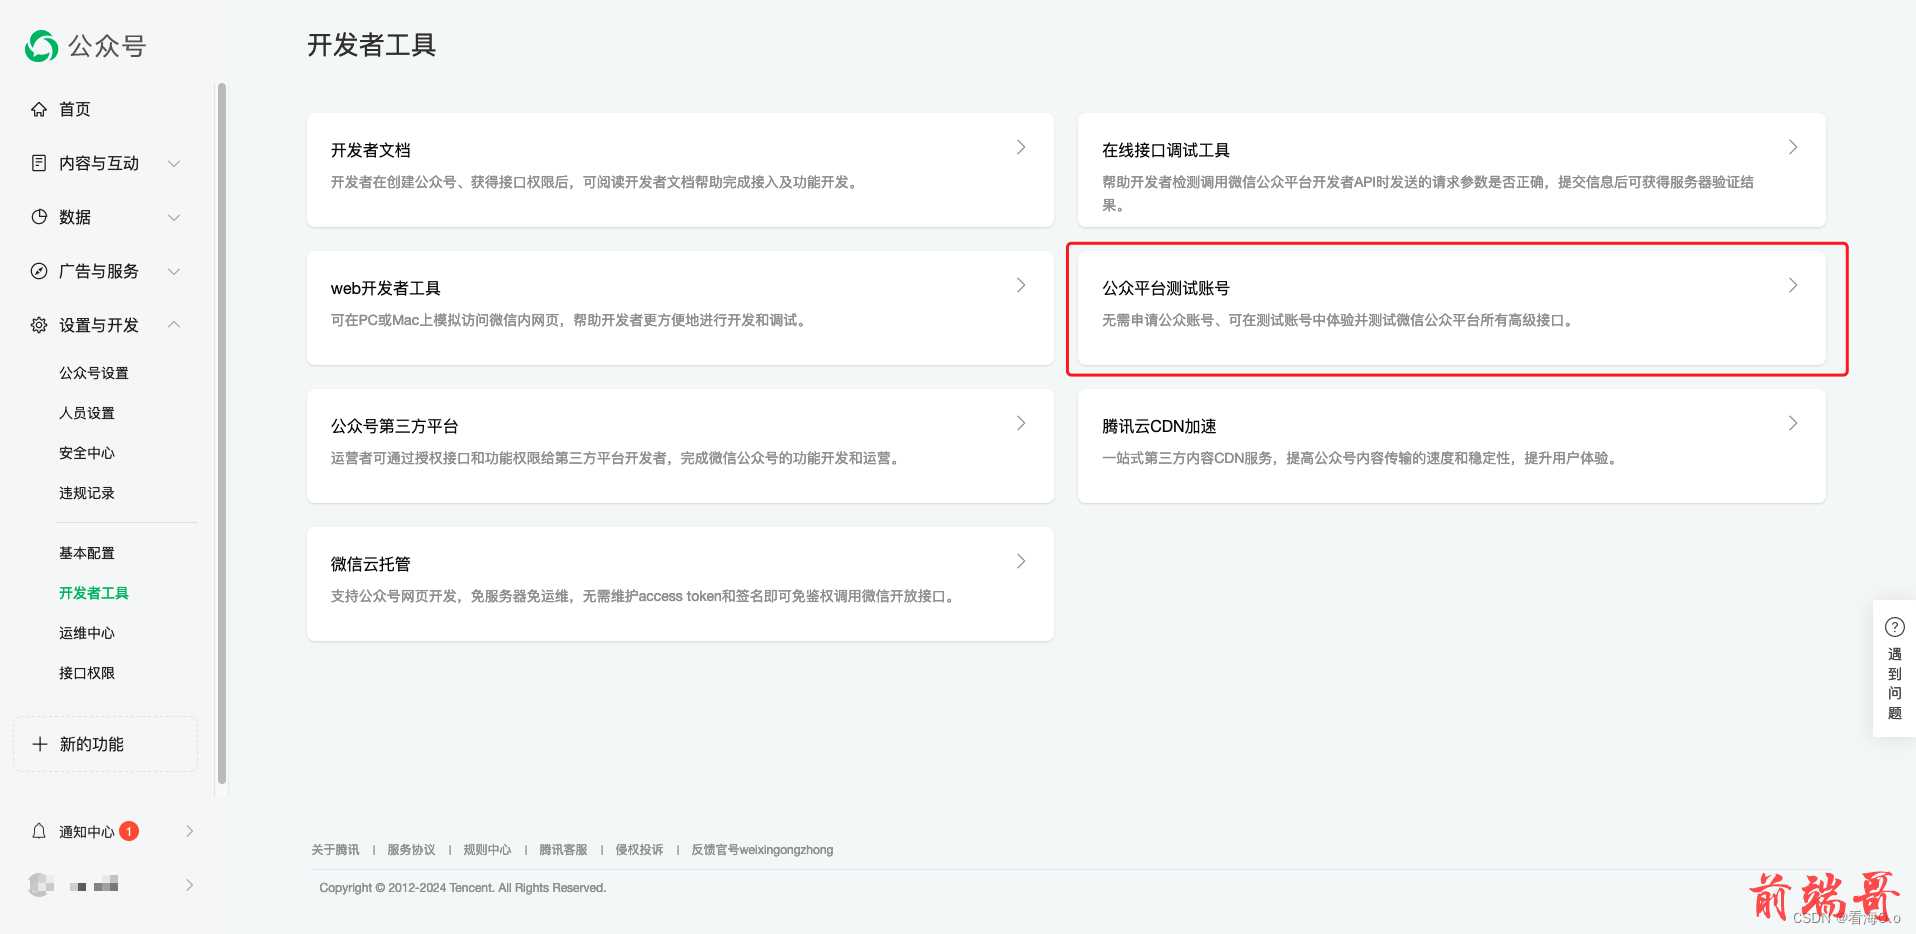
Task: Click the arrow on 公众号第三方平台 card
Action: [1021, 423]
